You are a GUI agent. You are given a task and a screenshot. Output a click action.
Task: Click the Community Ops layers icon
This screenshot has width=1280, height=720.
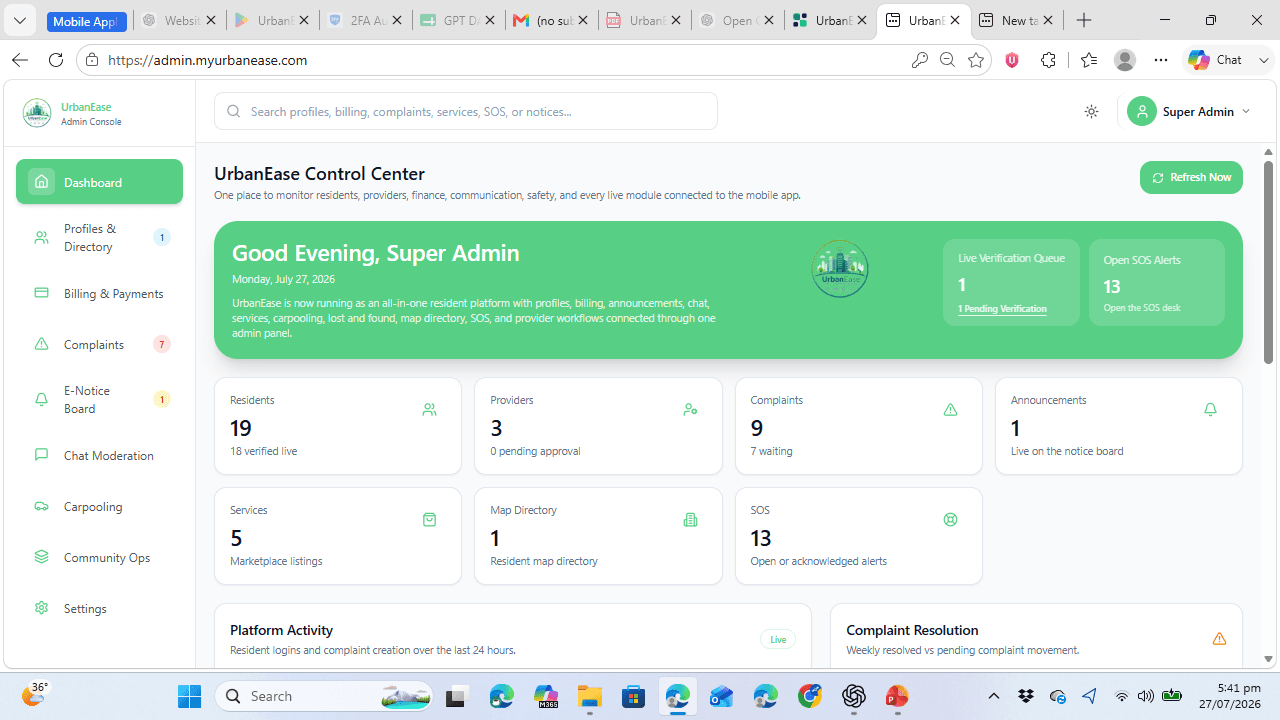click(41, 558)
